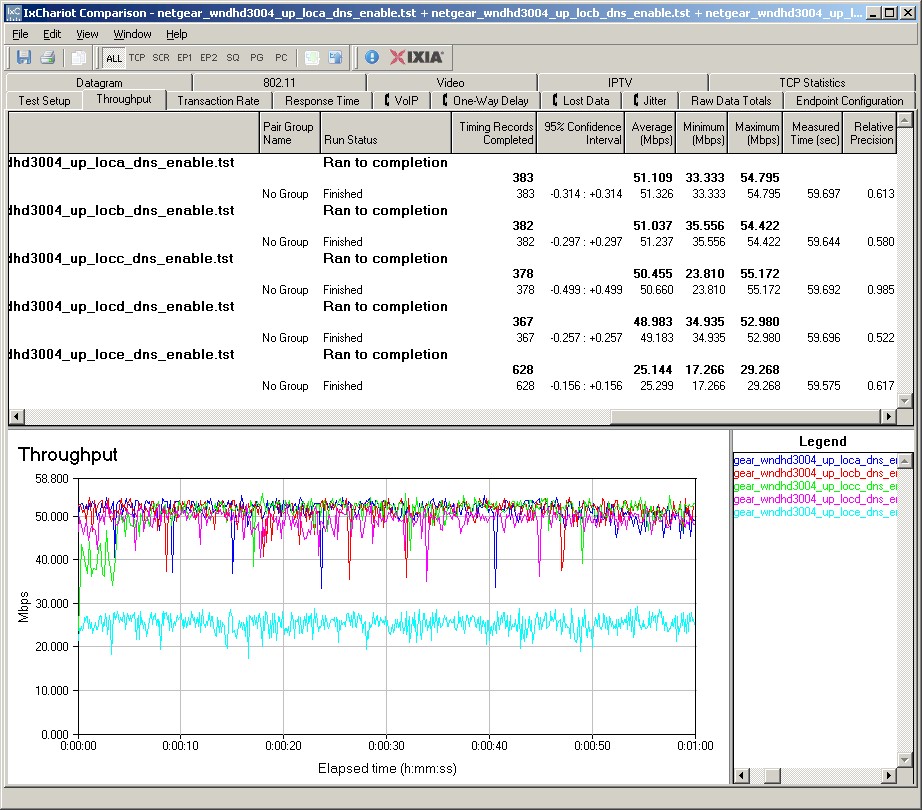
Task: Click the blue info circle icon
Action: pos(372,57)
